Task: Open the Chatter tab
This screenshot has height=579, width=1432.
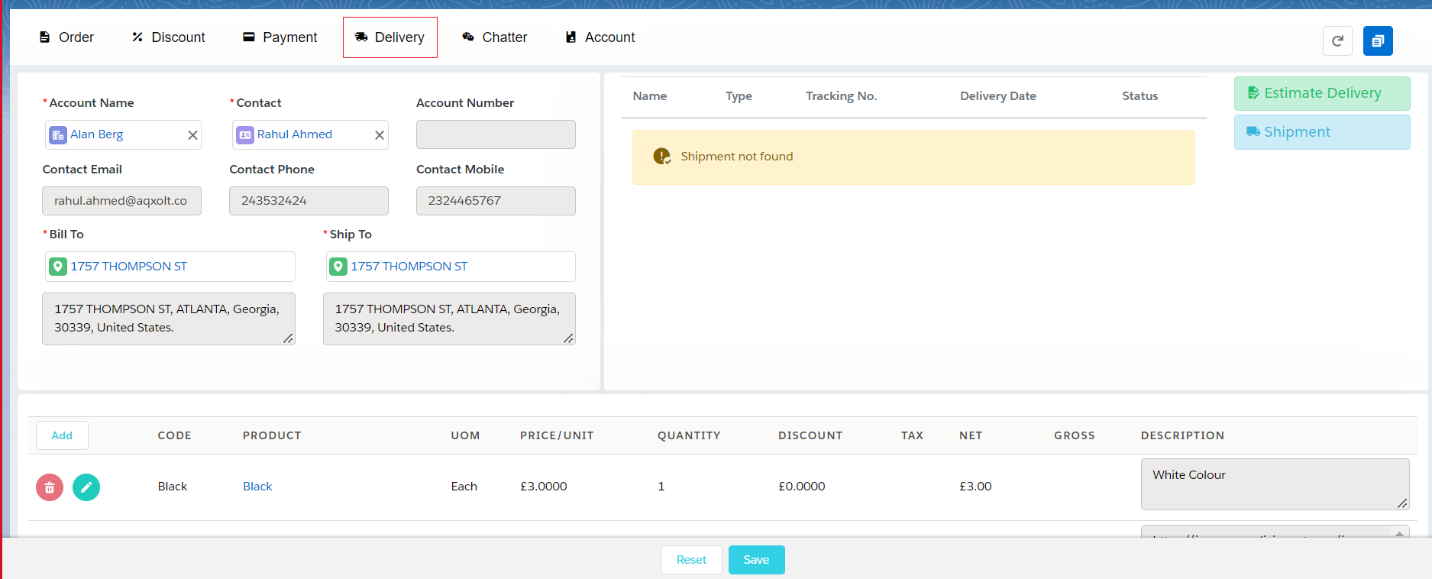Action: [494, 37]
